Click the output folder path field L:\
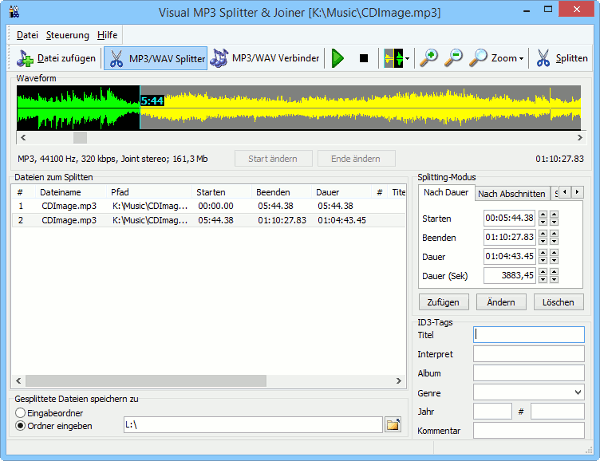 click(253, 425)
